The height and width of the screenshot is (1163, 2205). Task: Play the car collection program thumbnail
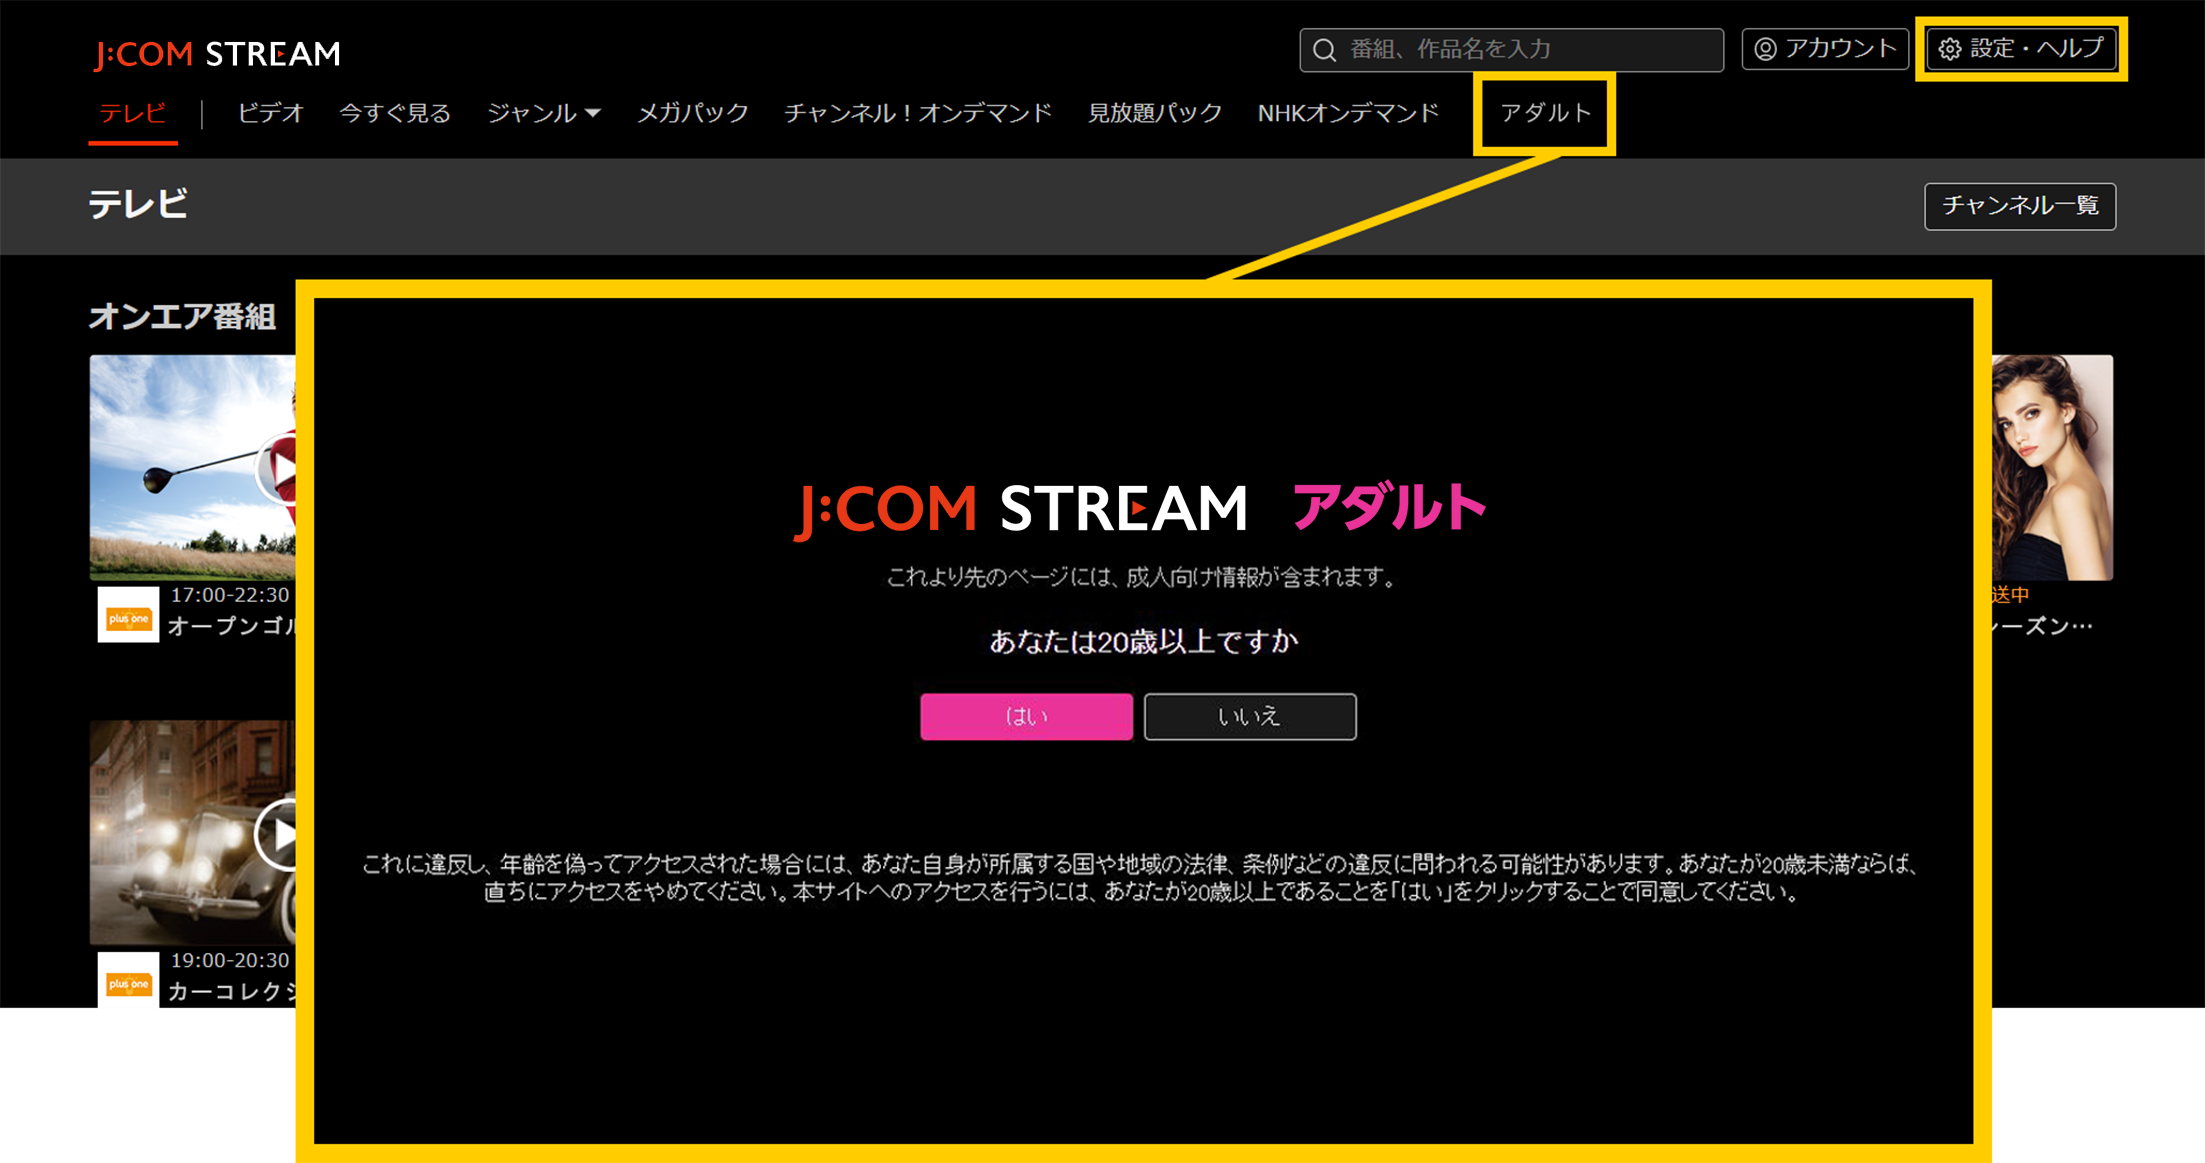[192, 832]
